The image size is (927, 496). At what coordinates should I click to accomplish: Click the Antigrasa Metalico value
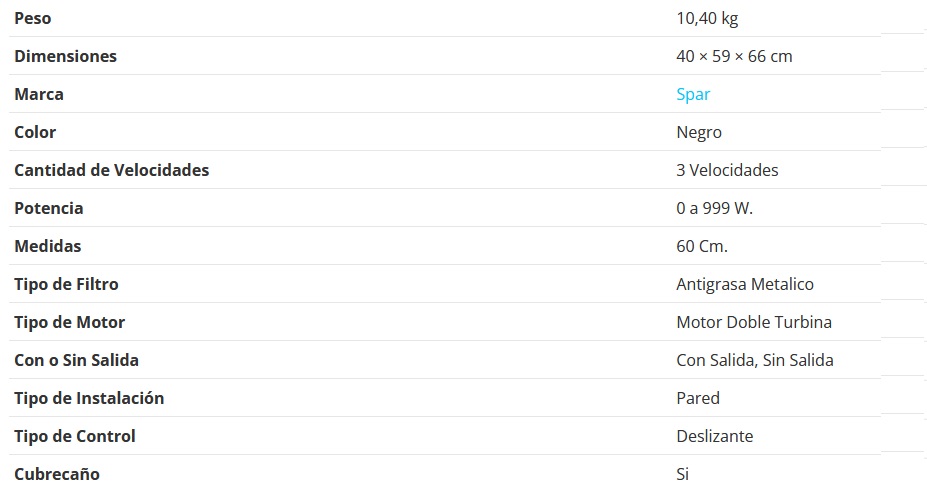[745, 284]
